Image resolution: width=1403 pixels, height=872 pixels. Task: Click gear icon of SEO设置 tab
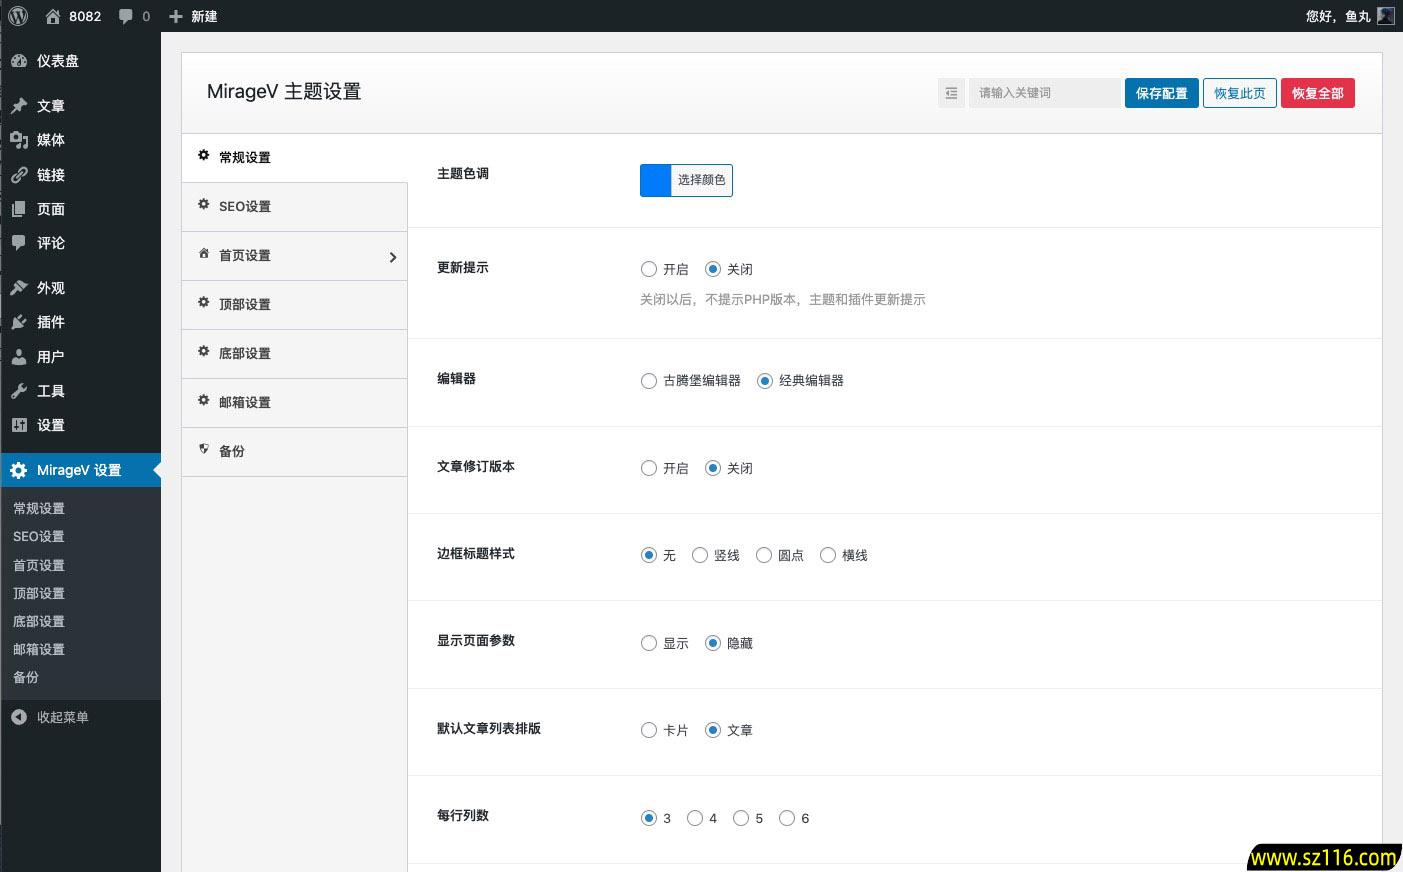pos(203,205)
